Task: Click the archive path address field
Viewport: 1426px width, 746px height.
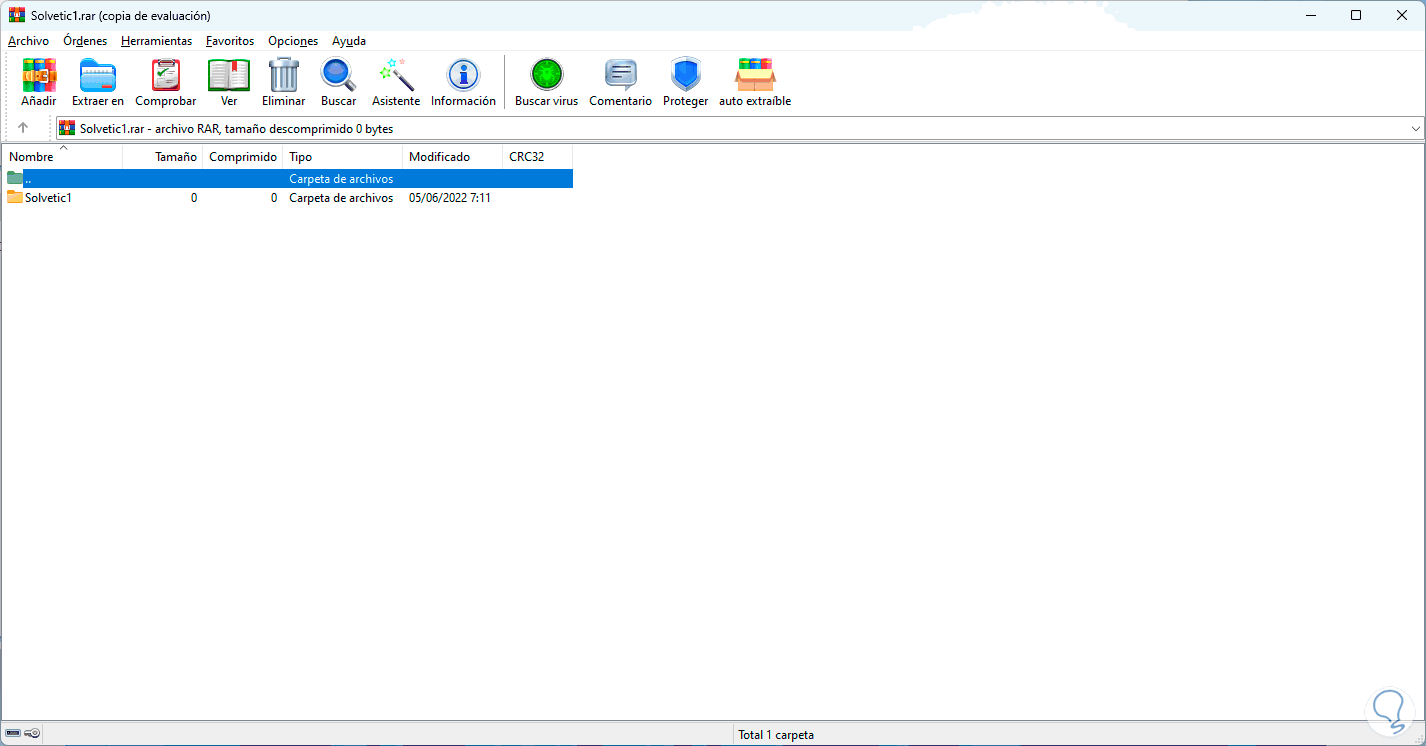Action: pos(740,128)
